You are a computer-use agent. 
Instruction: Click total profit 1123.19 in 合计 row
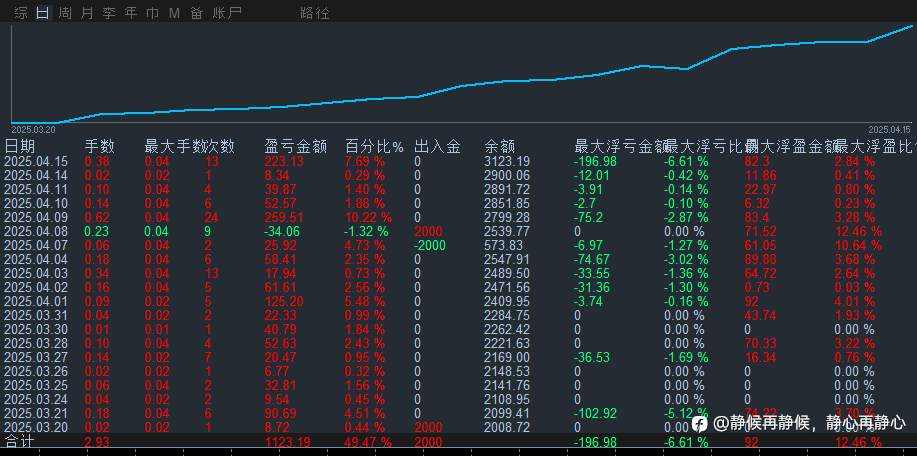[287, 442]
